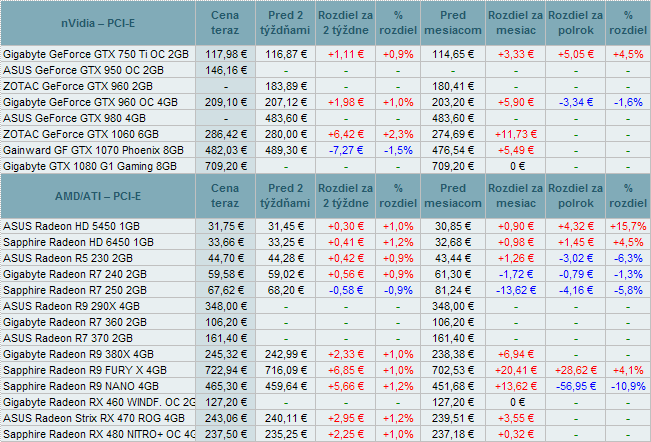This screenshot has width=651, height=442.
Task: Click the +28,62 € half-year difference
Action: 576,370
